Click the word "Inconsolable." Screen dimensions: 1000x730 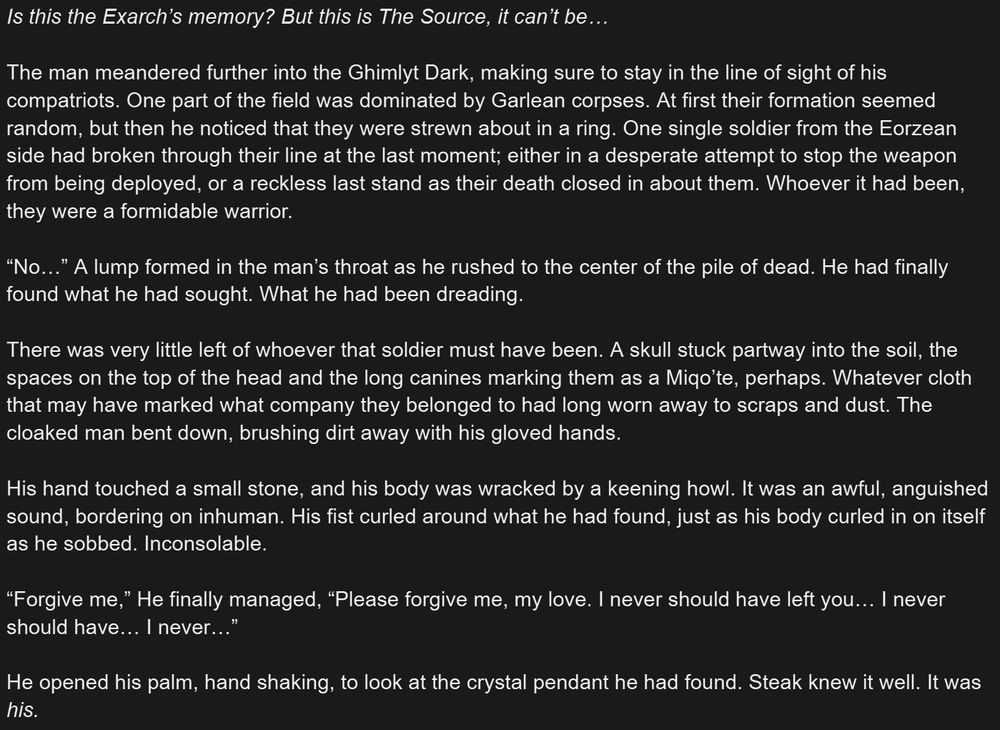point(205,544)
